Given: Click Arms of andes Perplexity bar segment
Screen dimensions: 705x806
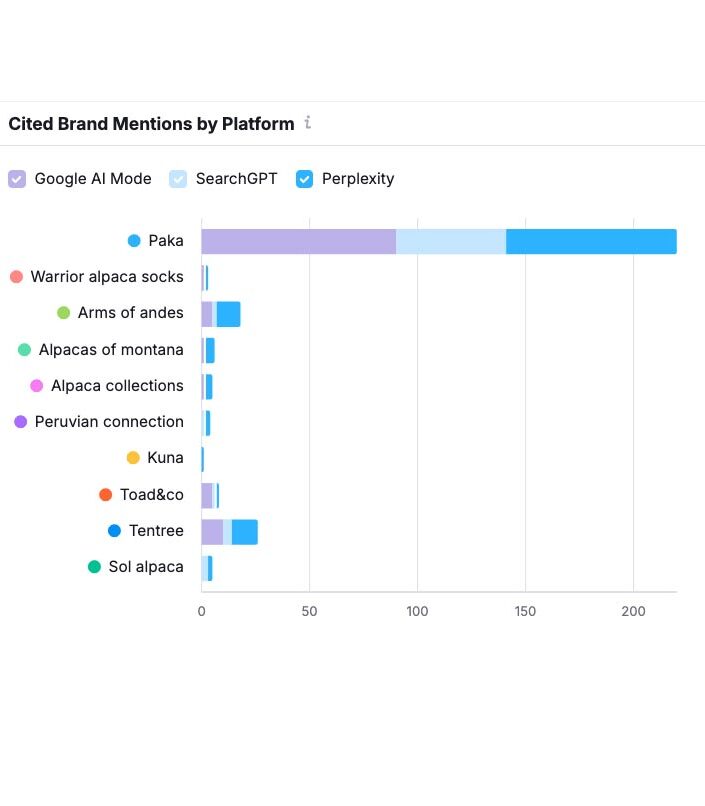Looking at the screenshot, I should pos(229,314).
